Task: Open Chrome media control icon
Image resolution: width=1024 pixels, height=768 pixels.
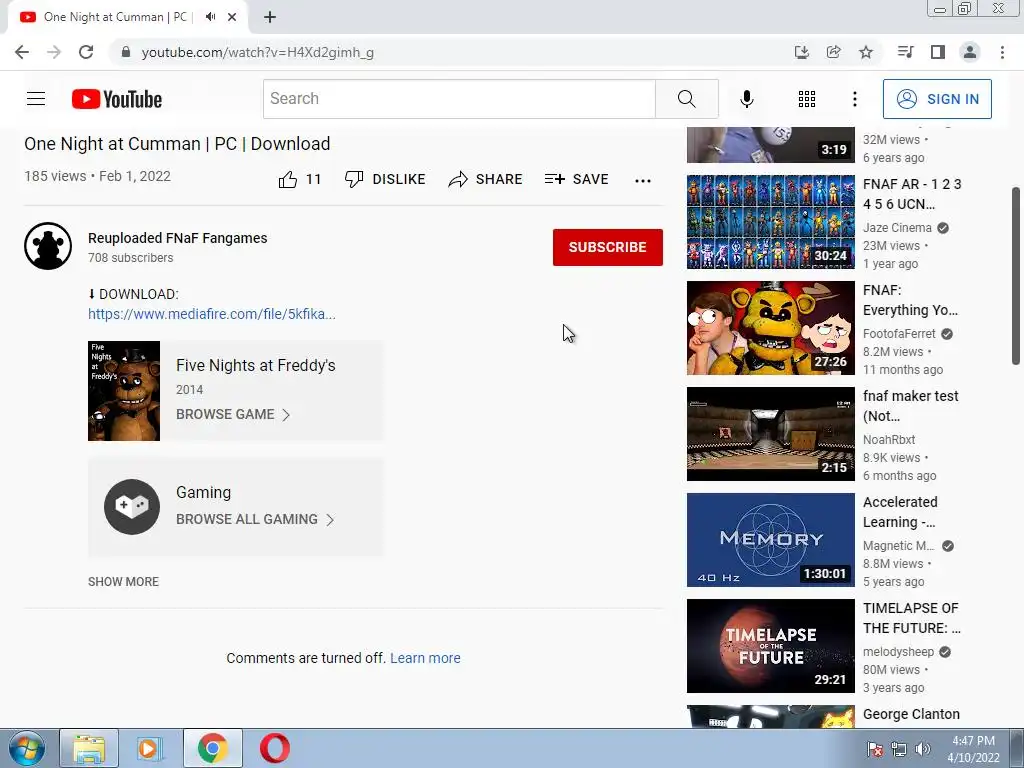Action: click(x=905, y=52)
